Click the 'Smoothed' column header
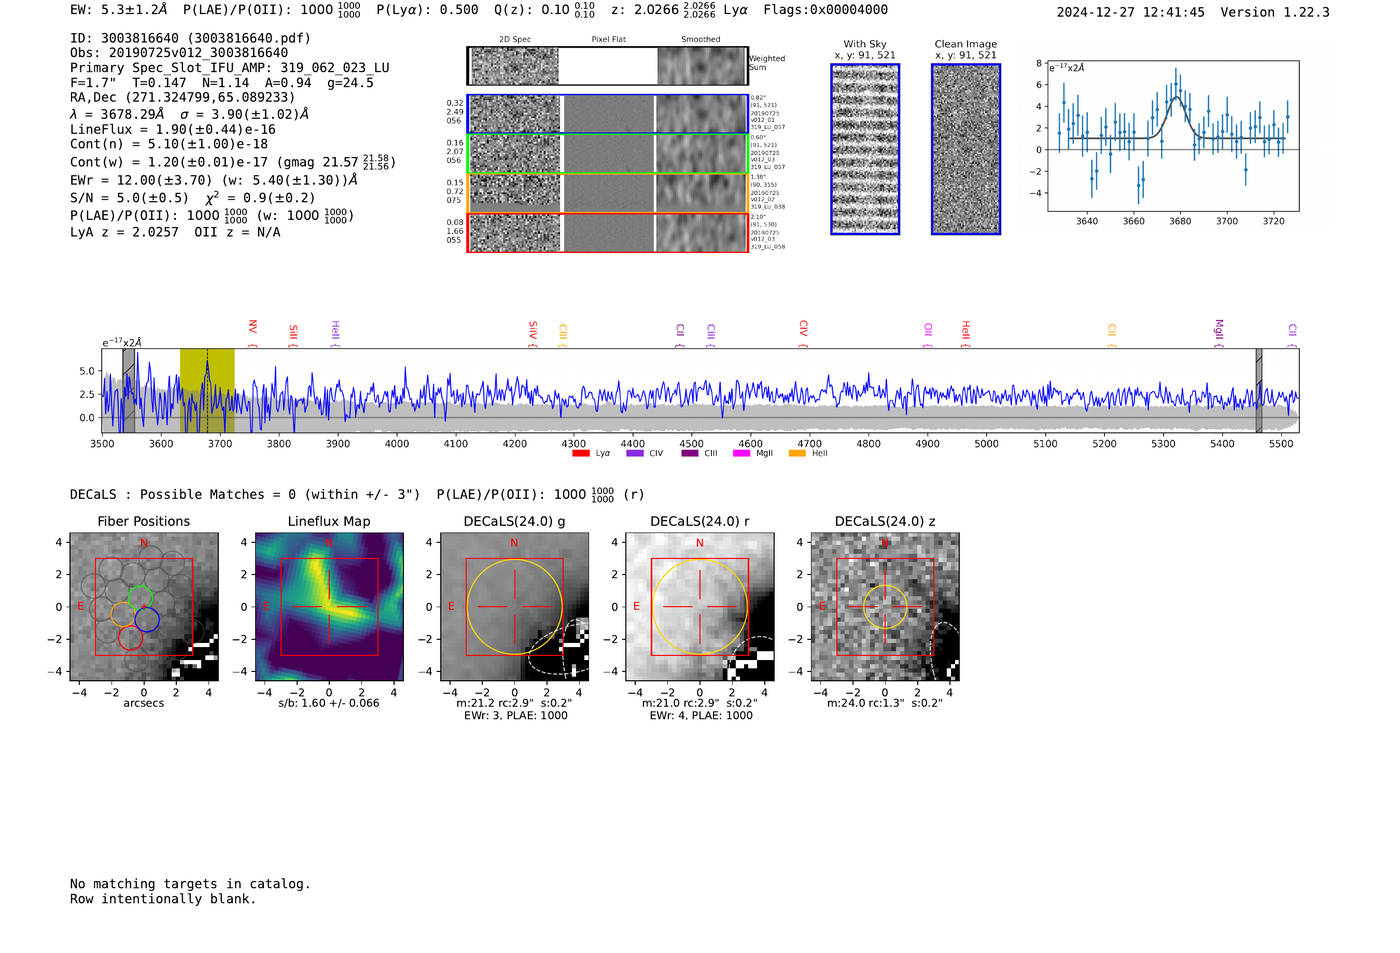This screenshot has width=1400, height=953. point(701,40)
